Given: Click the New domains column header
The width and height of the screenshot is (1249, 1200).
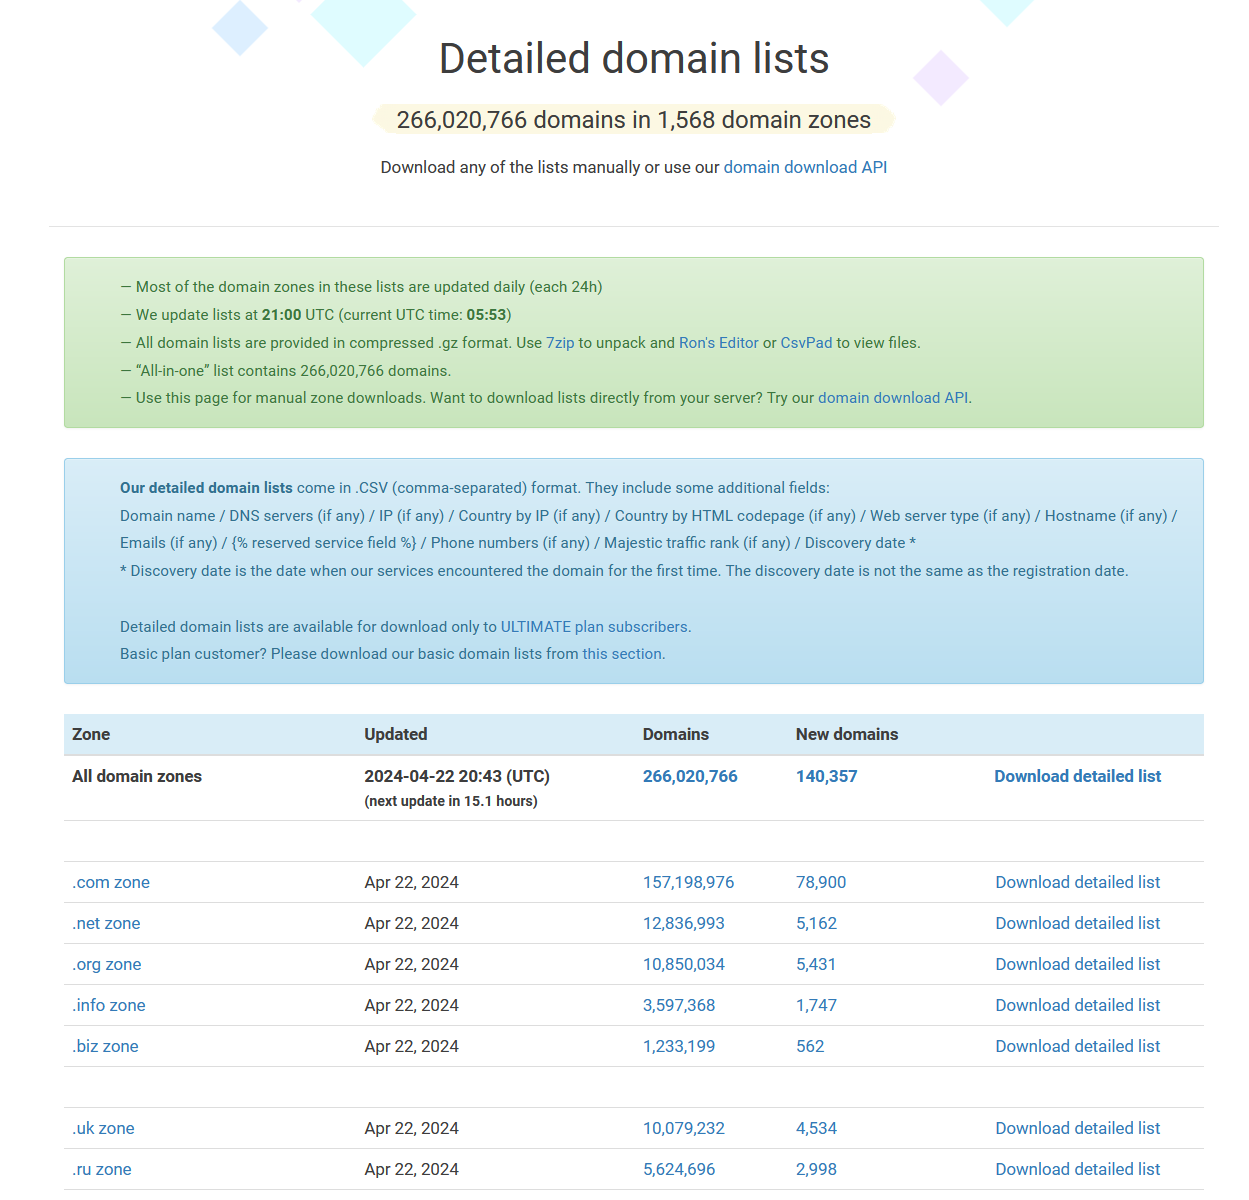Looking at the screenshot, I should [847, 734].
